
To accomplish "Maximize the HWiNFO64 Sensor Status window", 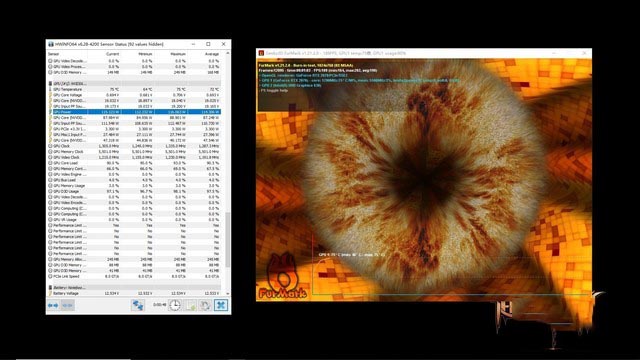I will click(208, 44).
